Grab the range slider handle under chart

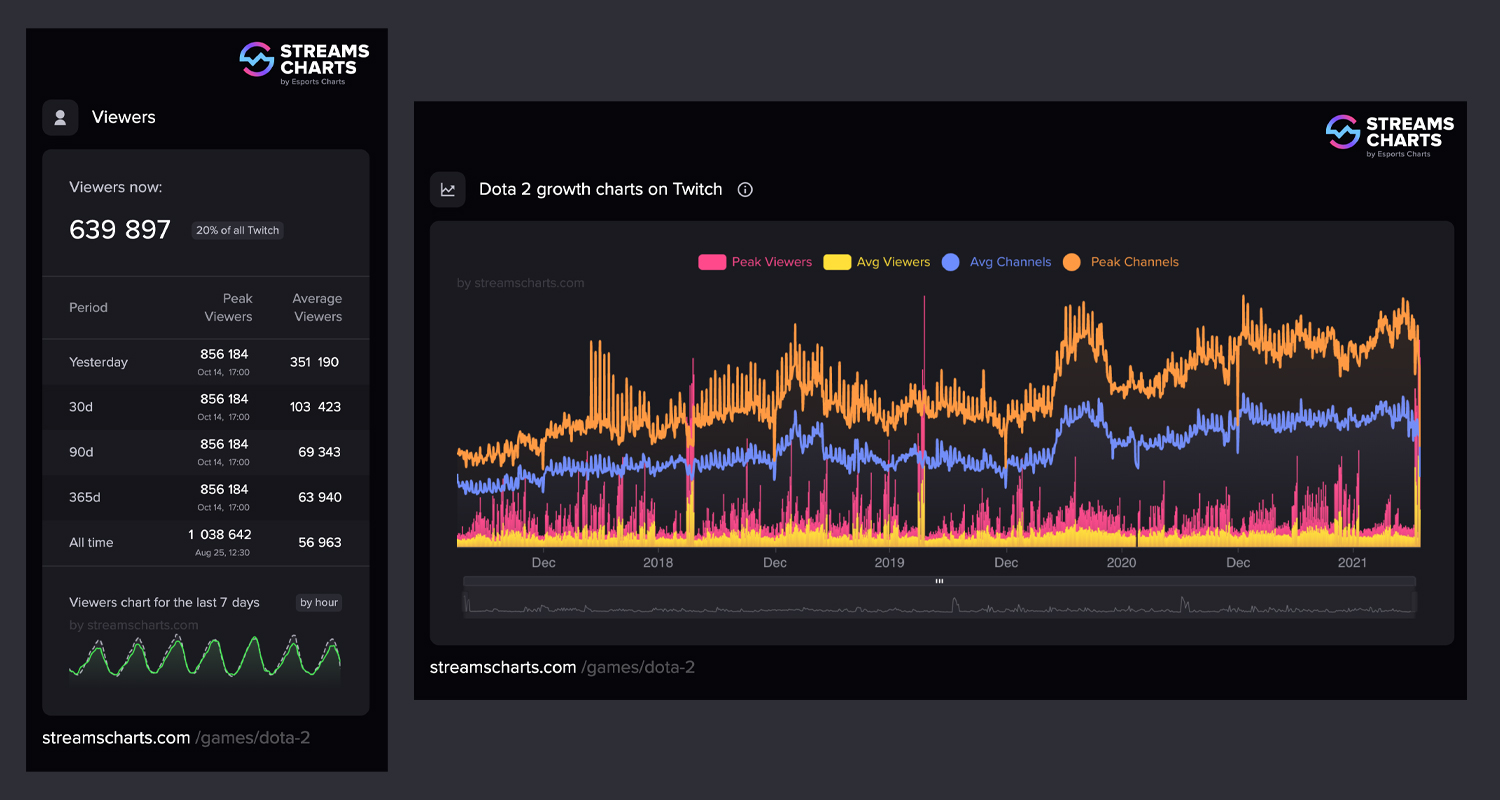(x=939, y=581)
